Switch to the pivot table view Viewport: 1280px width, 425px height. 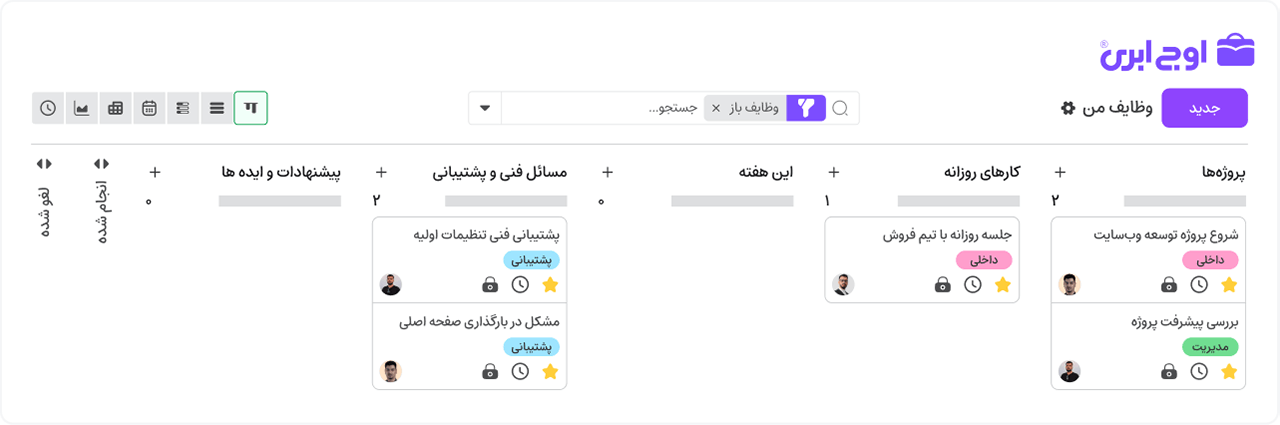click(x=116, y=108)
